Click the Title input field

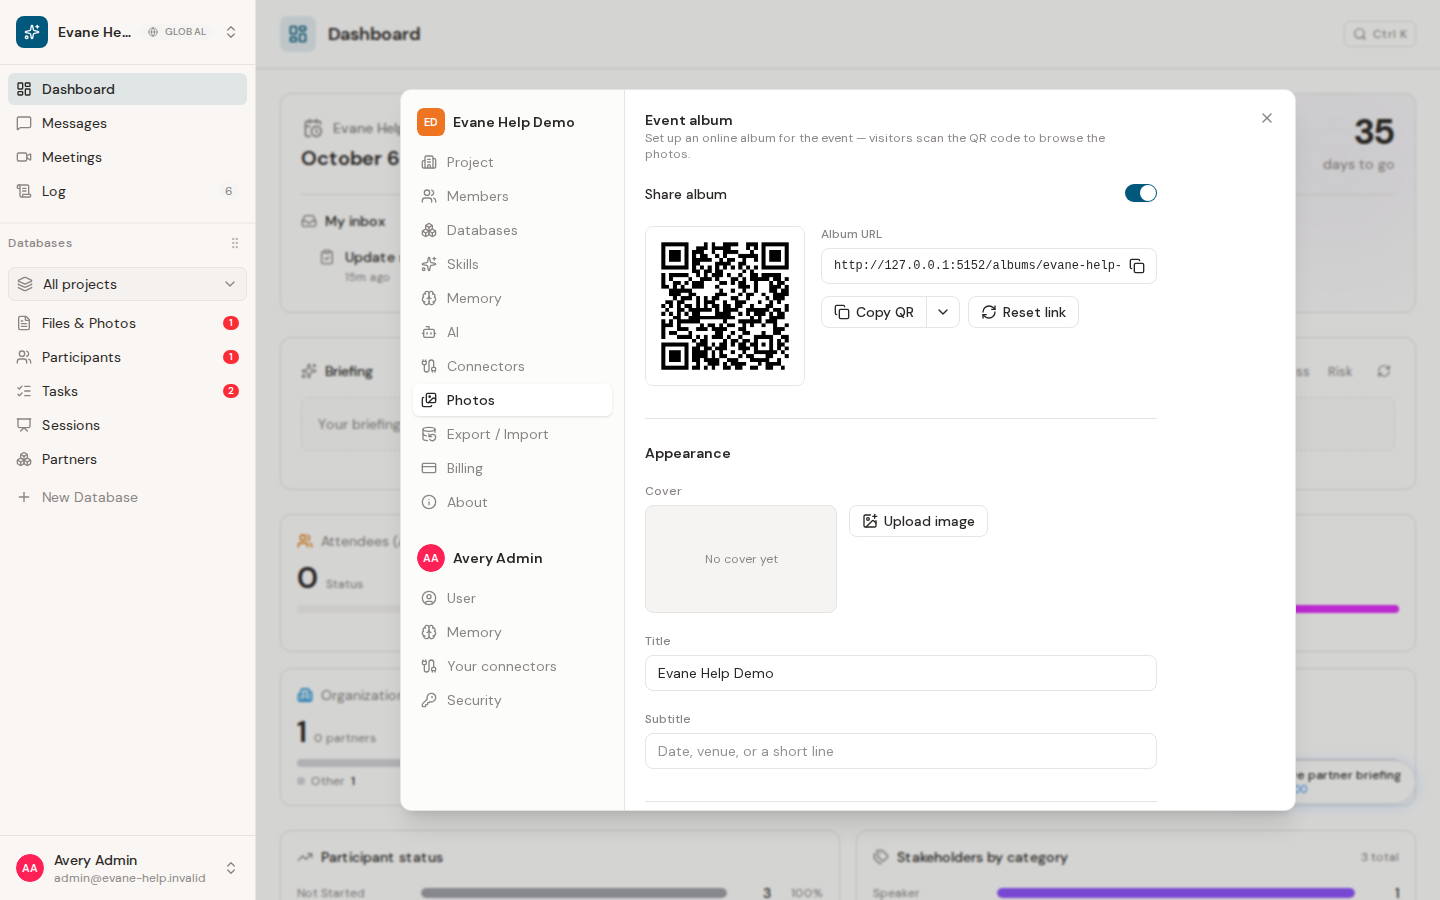coord(900,673)
